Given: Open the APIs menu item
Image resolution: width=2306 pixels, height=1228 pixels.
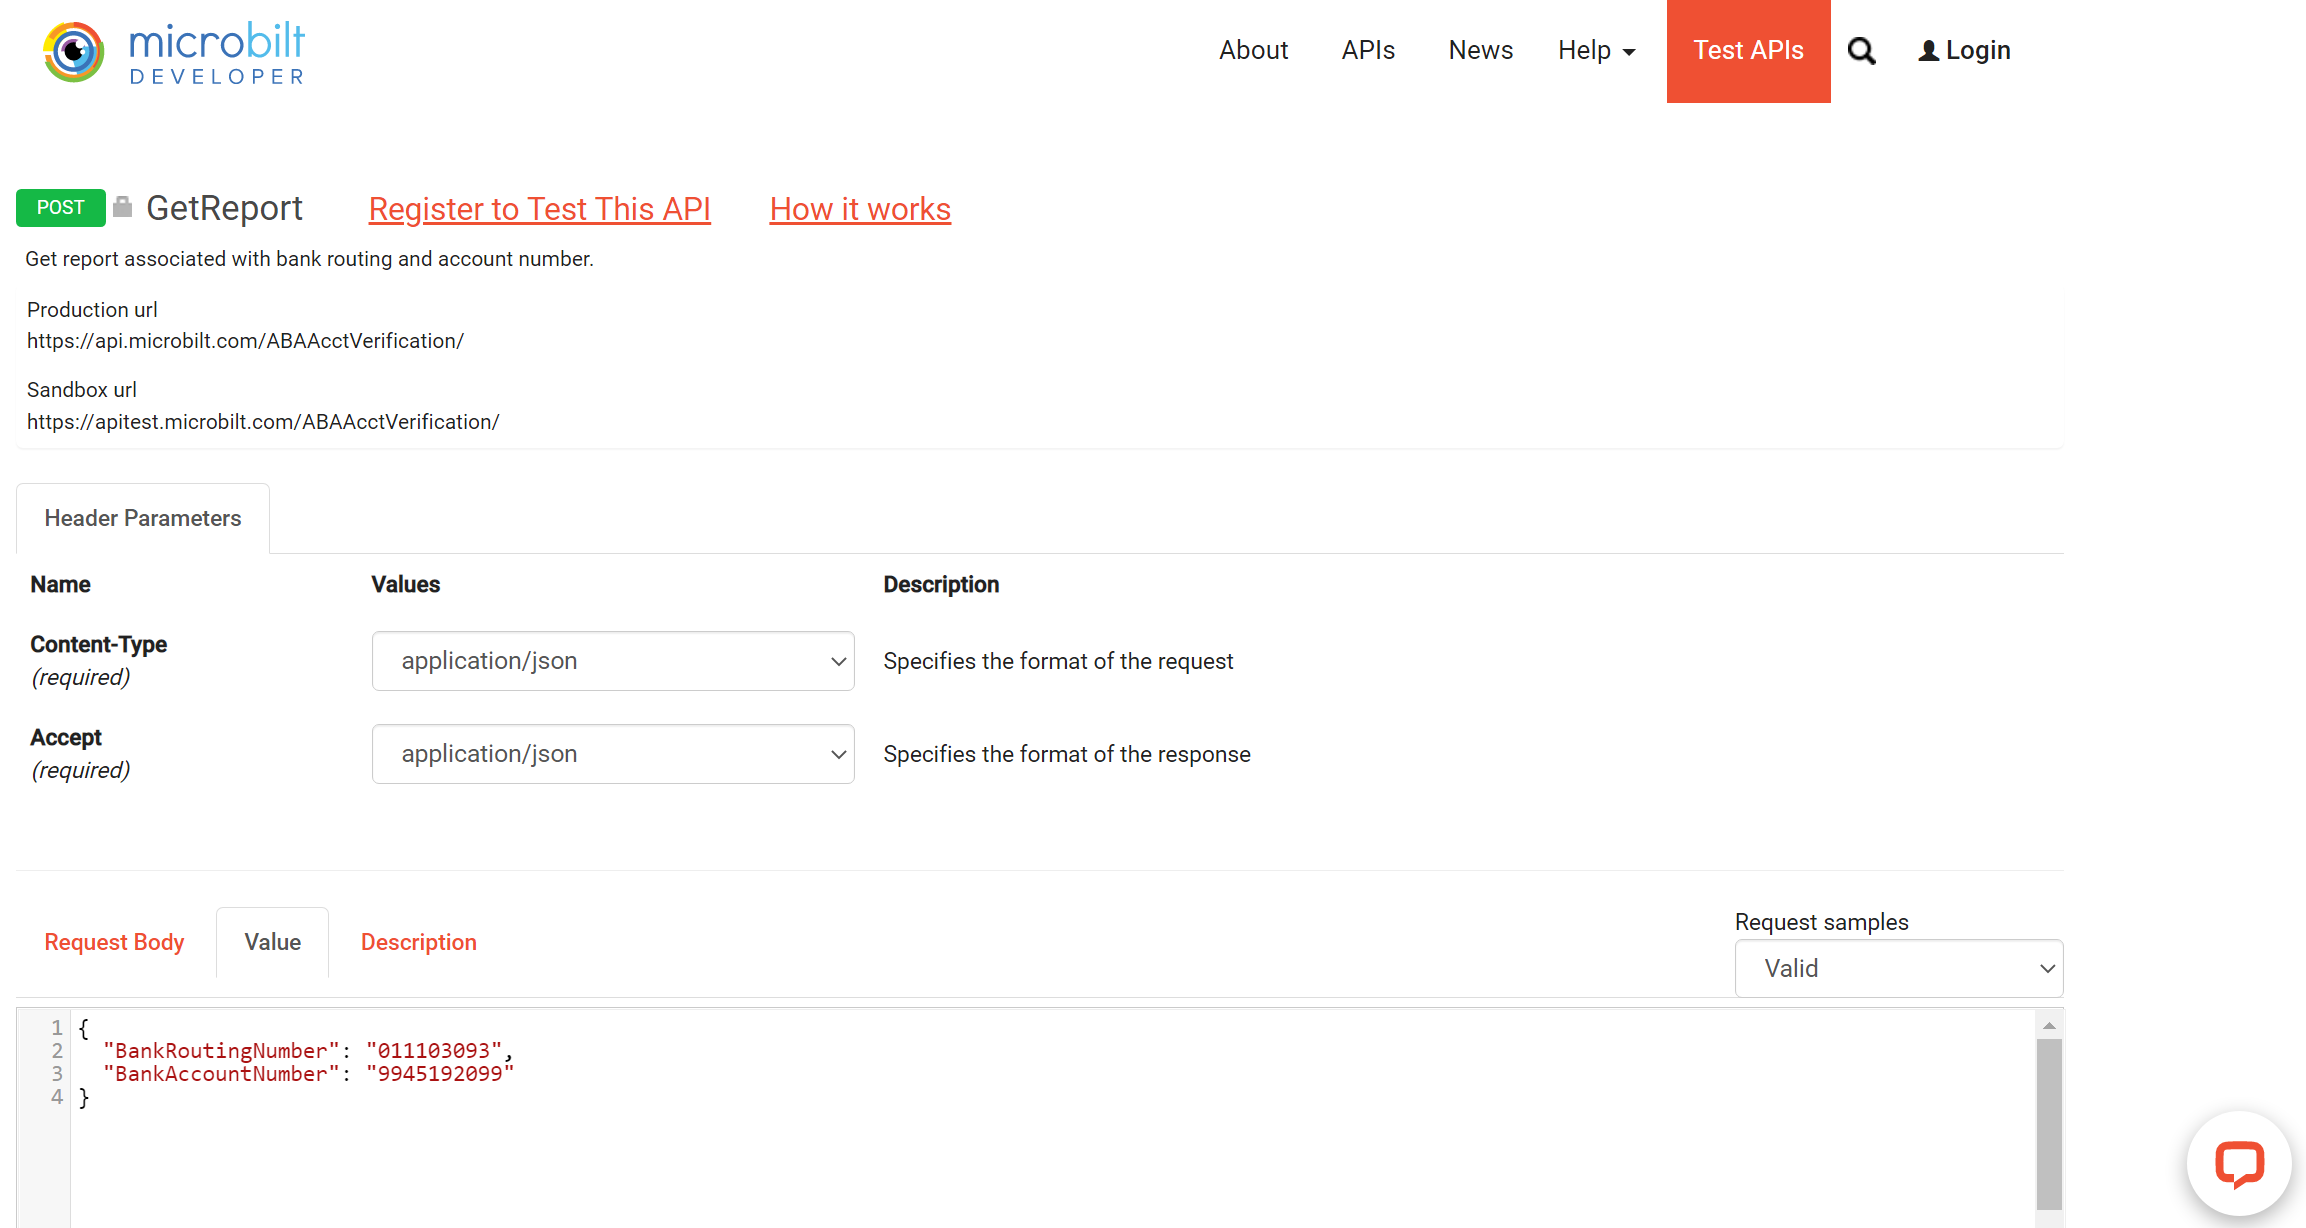Looking at the screenshot, I should [1368, 50].
